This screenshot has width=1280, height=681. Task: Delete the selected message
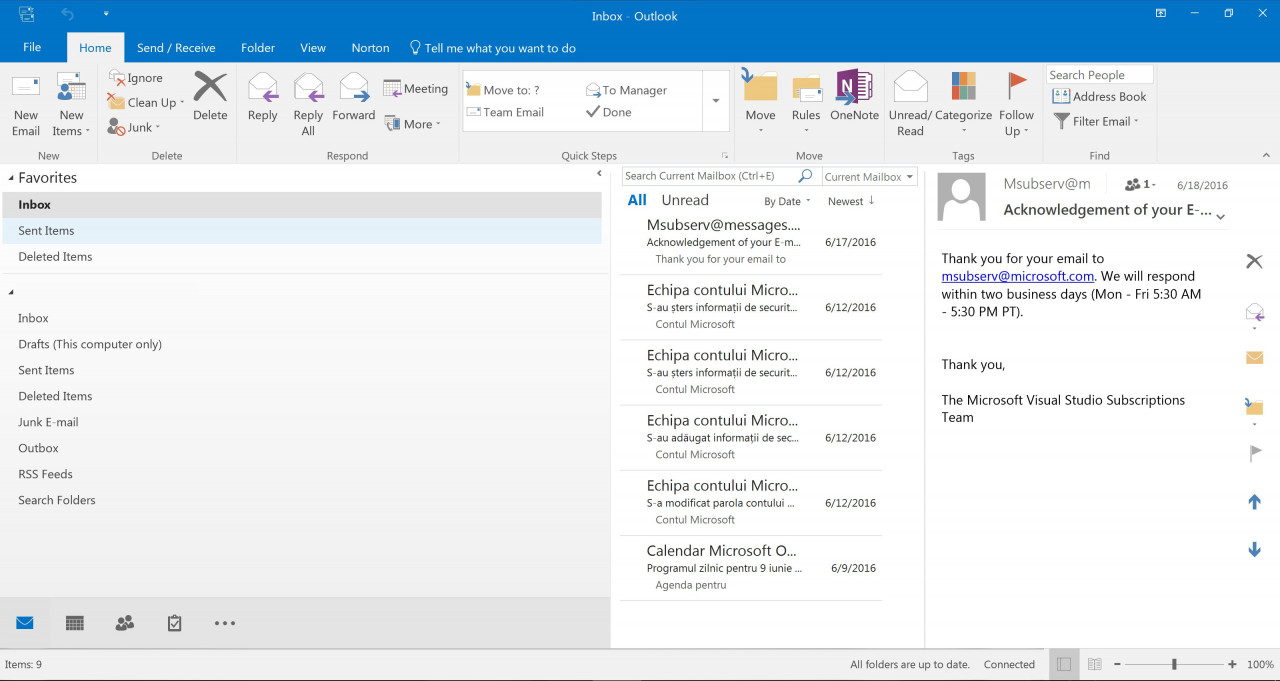coord(210,97)
